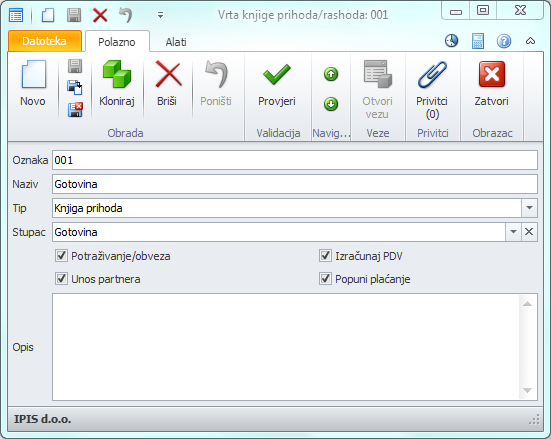Viewport: 551px width, 439px height.
Task: Disable the Popuni plaćanje checkbox
Action: [x=325, y=279]
